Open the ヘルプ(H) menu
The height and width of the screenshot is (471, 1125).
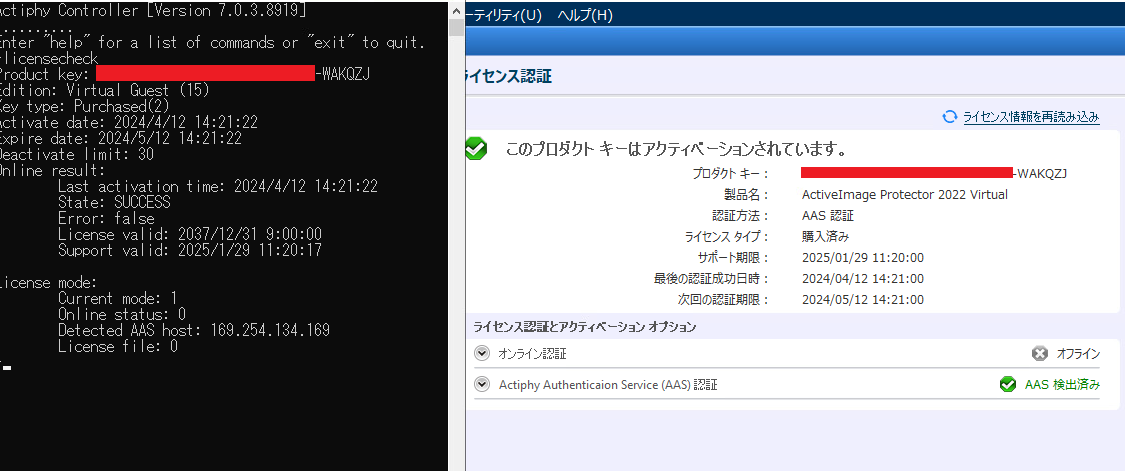[585, 15]
